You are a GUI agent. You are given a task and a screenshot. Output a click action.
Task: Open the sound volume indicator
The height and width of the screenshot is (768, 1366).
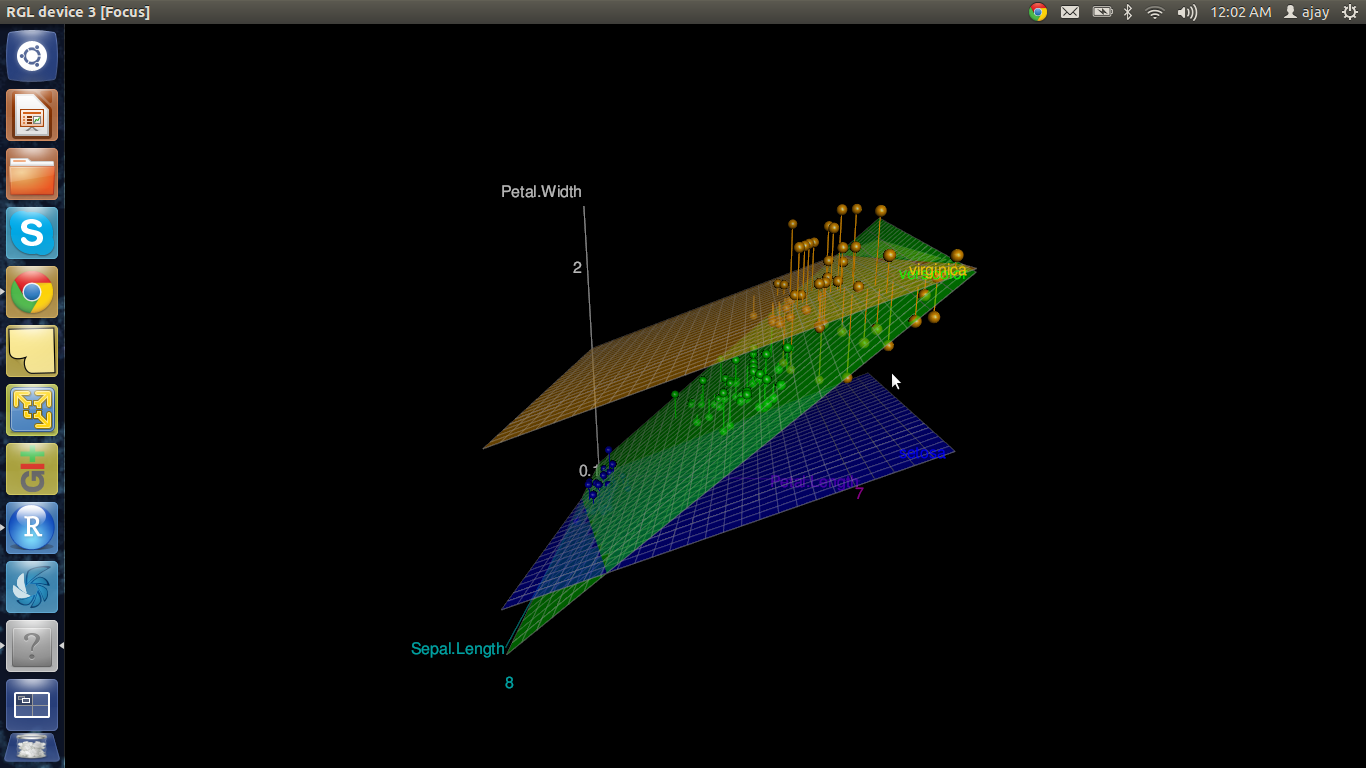(x=1187, y=12)
